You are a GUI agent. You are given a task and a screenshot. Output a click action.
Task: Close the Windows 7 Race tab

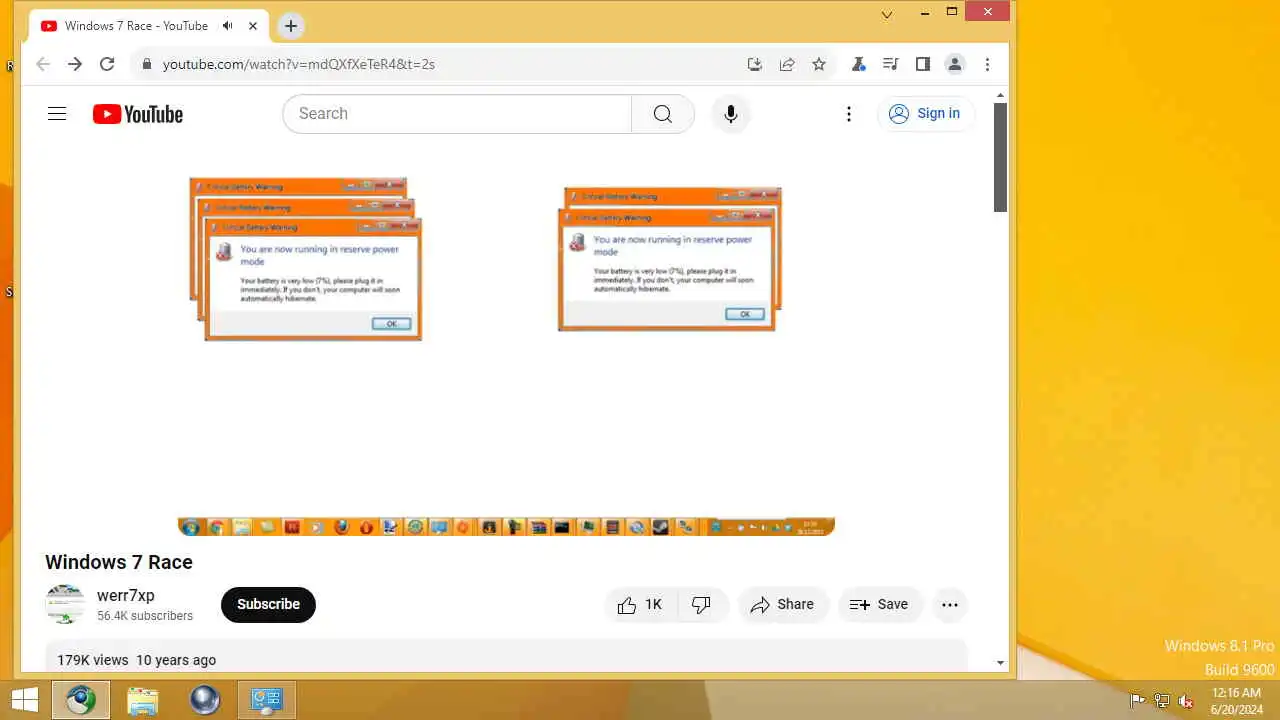[x=254, y=26]
